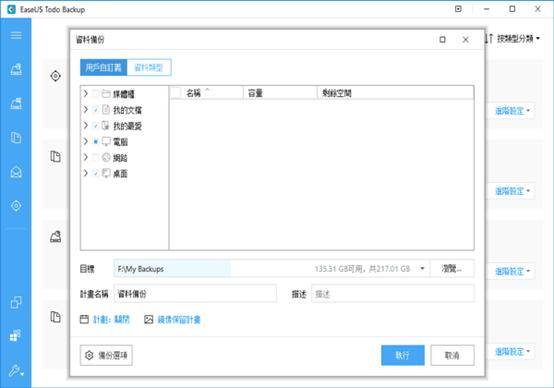Open the schedule link beside the calendar icon
The width and height of the screenshot is (554, 388).
pos(111,319)
